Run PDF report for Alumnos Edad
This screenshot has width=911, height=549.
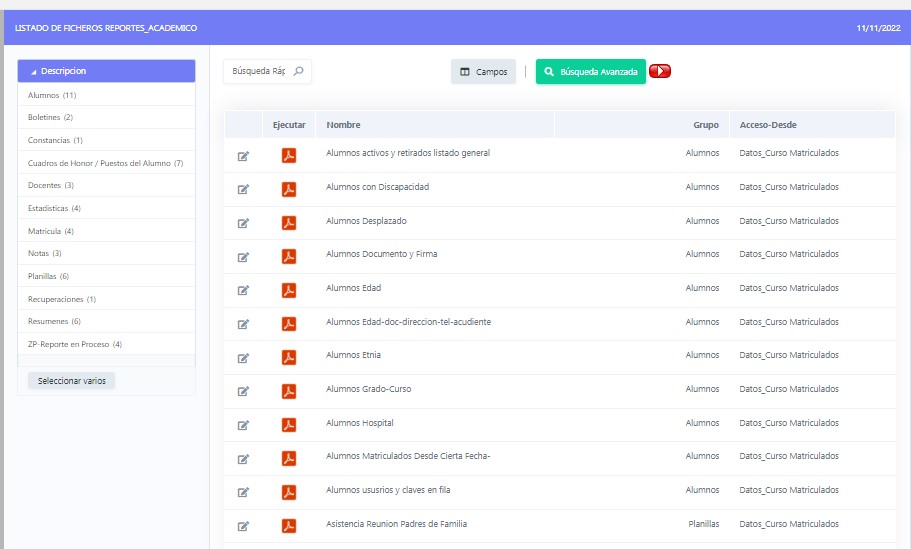tap(288, 290)
